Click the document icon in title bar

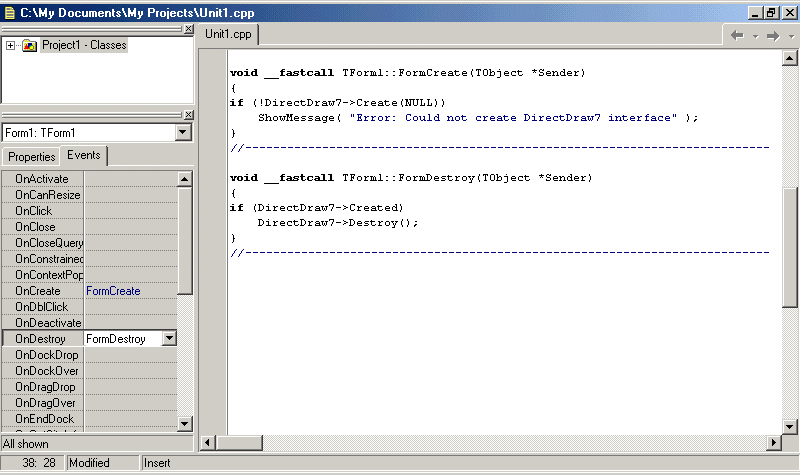(x=9, y=11)
